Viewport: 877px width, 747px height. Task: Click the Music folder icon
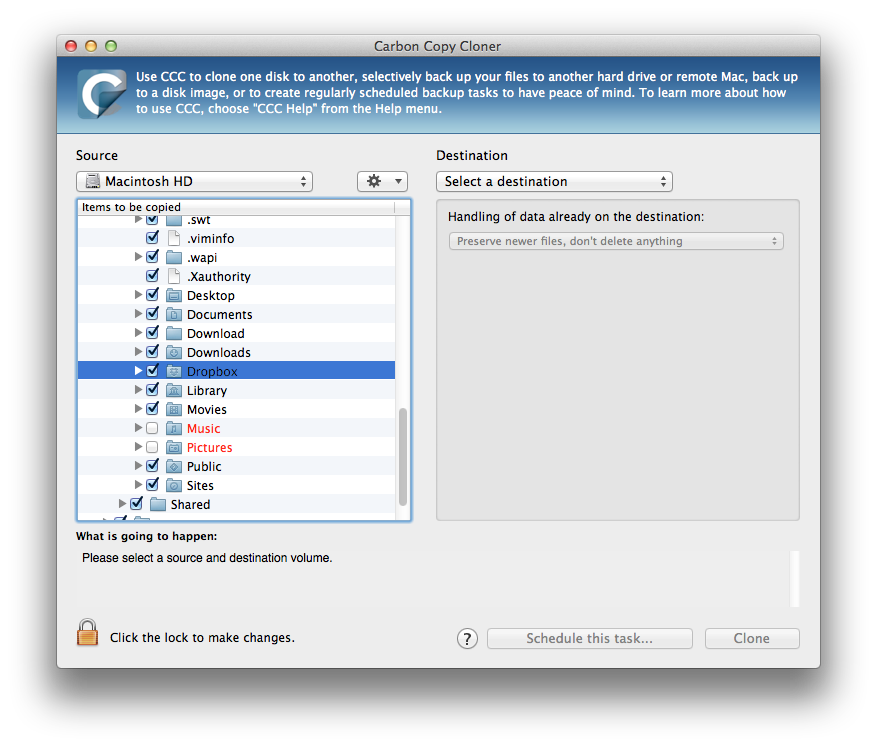[x=174, y=428]
